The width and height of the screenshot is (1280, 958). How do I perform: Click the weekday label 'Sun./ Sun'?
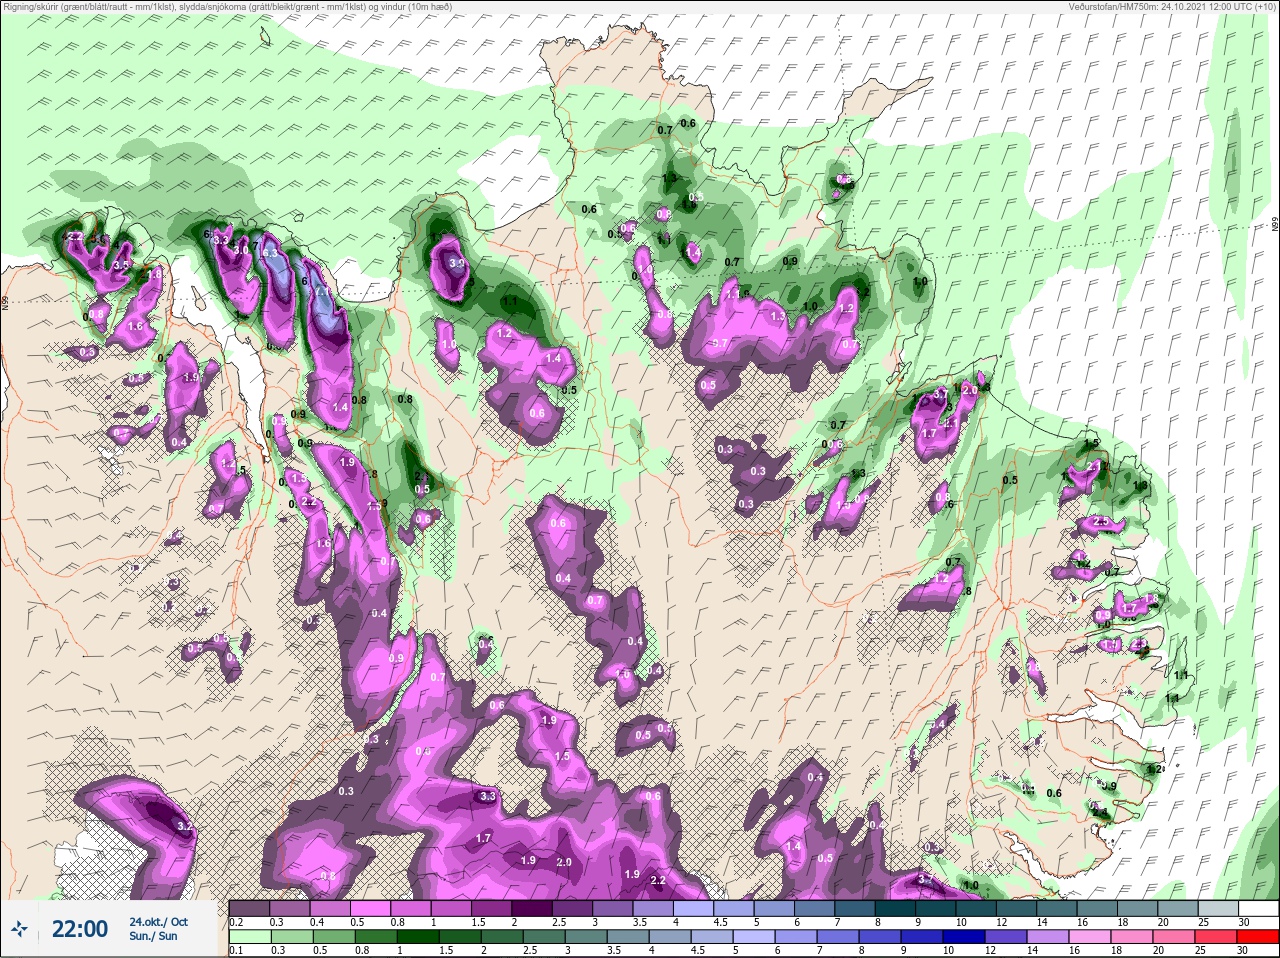(x=152, y=936)
